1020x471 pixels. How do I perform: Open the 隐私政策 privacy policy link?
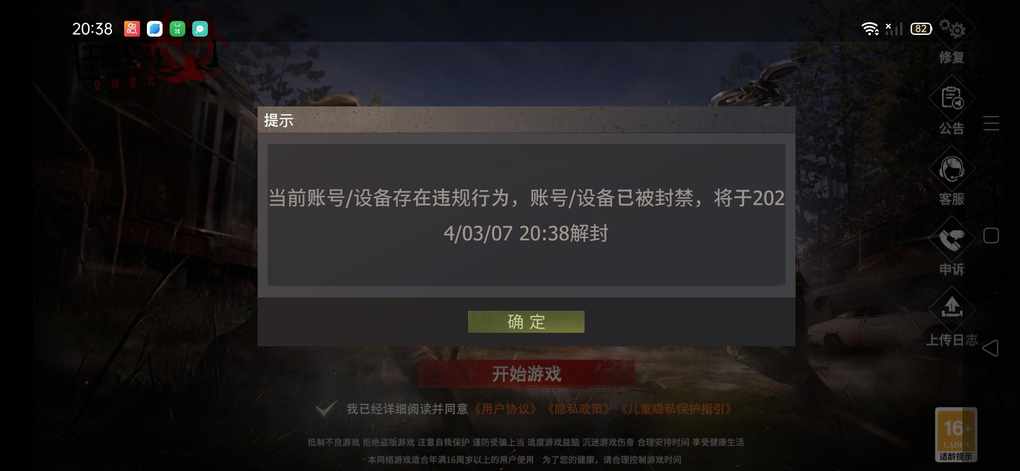(579, 409)
